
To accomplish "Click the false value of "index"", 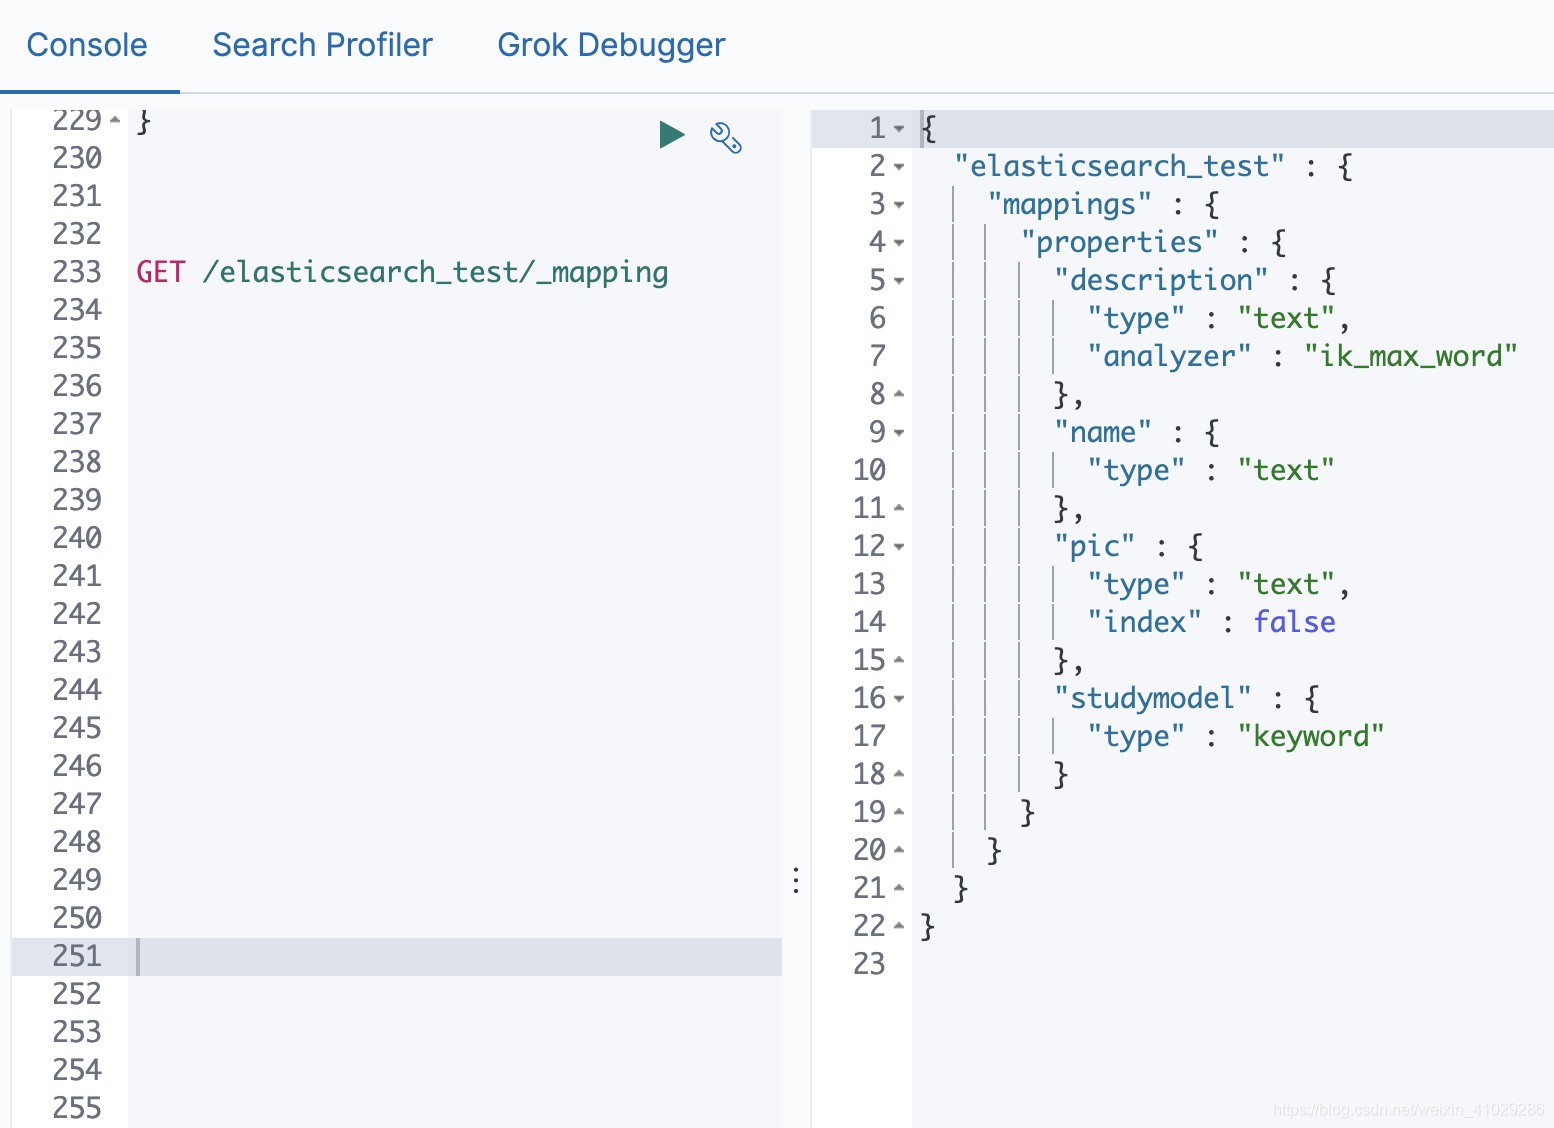I will 1295,622.
